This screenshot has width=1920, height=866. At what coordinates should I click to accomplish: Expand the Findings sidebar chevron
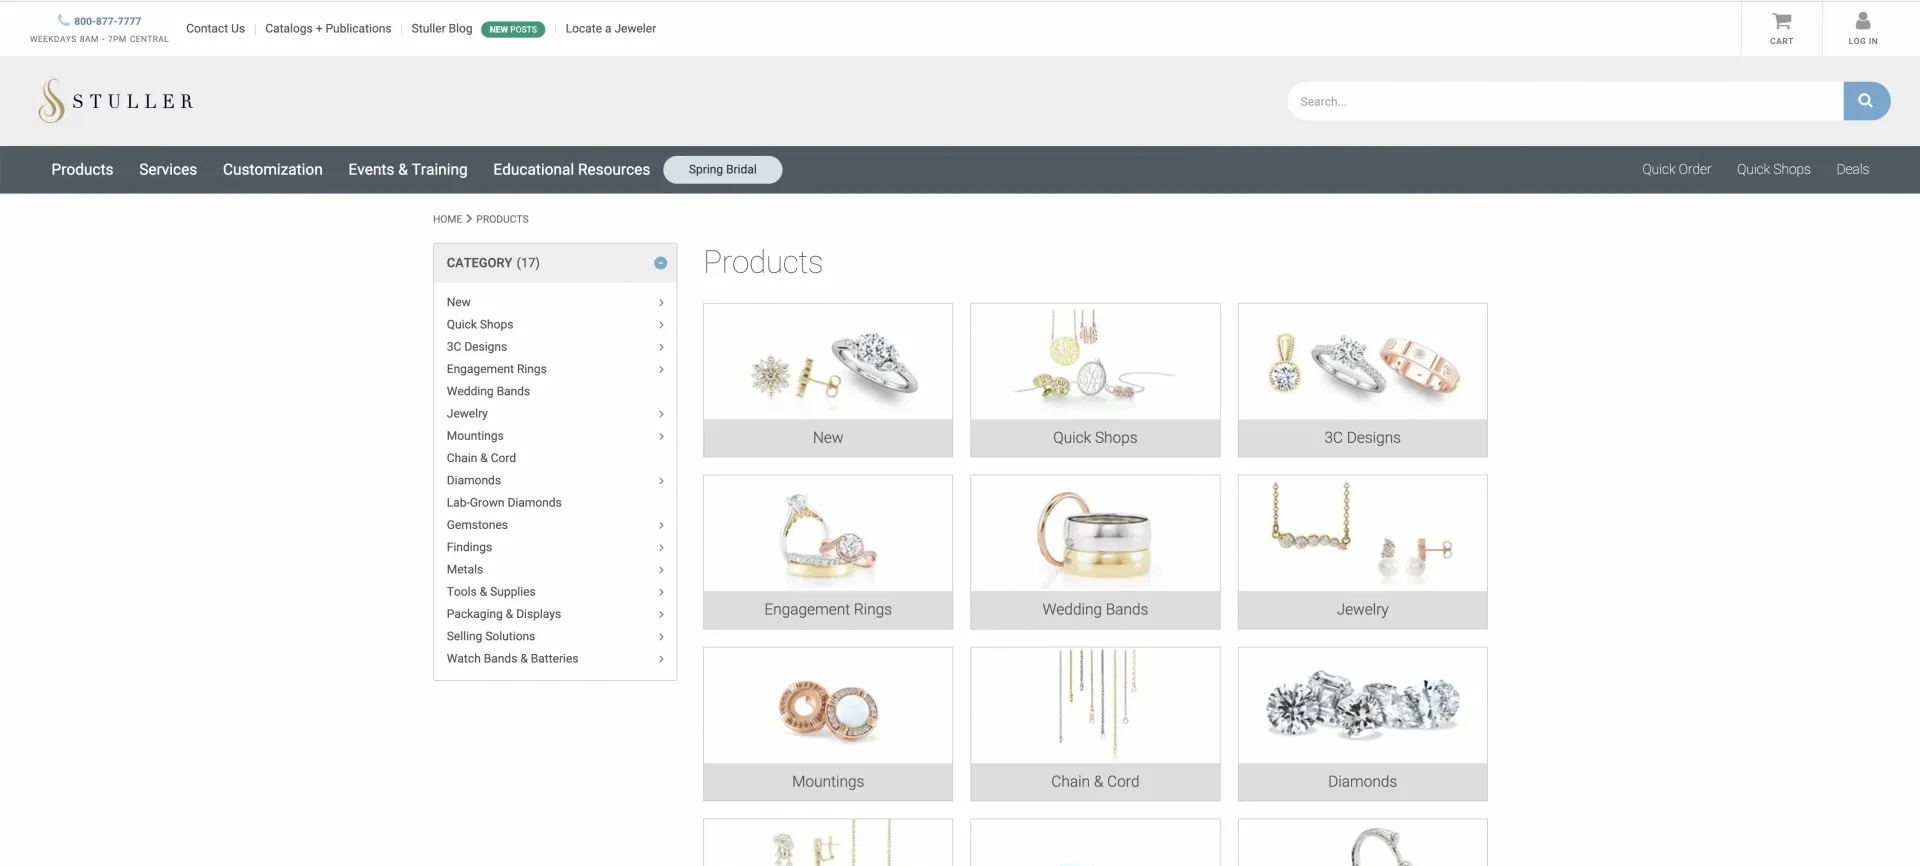tap(661, 548)
